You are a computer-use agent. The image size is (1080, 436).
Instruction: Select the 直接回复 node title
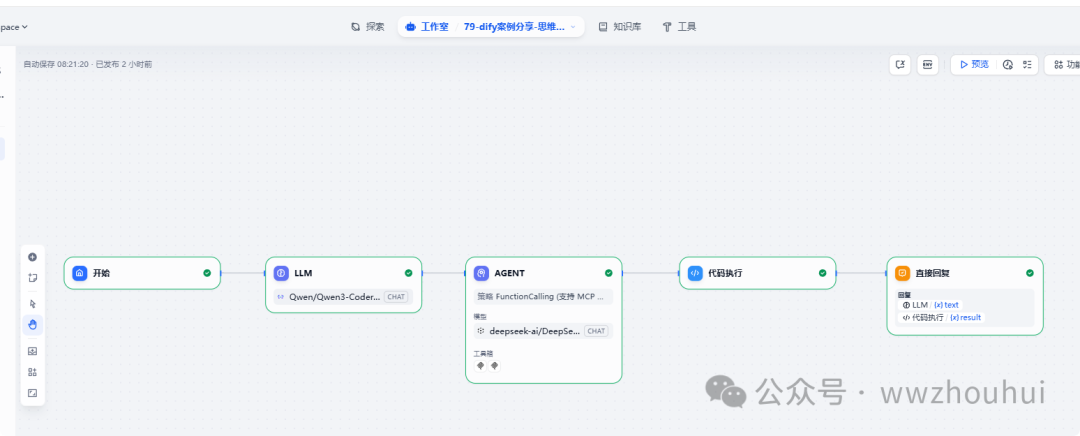pos(934,273)
